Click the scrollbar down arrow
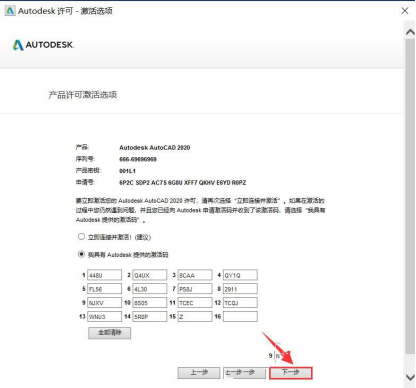The width and height of the screenshot is (416, 388). pos(410,377)
